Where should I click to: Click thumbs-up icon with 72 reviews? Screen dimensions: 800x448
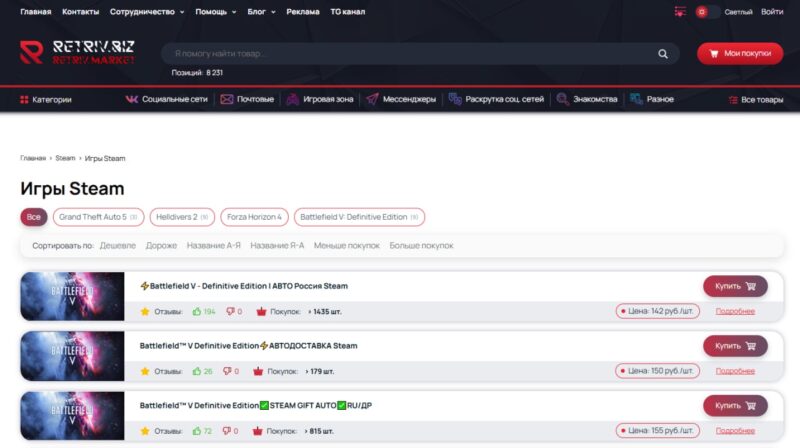(x=196, y=431)
